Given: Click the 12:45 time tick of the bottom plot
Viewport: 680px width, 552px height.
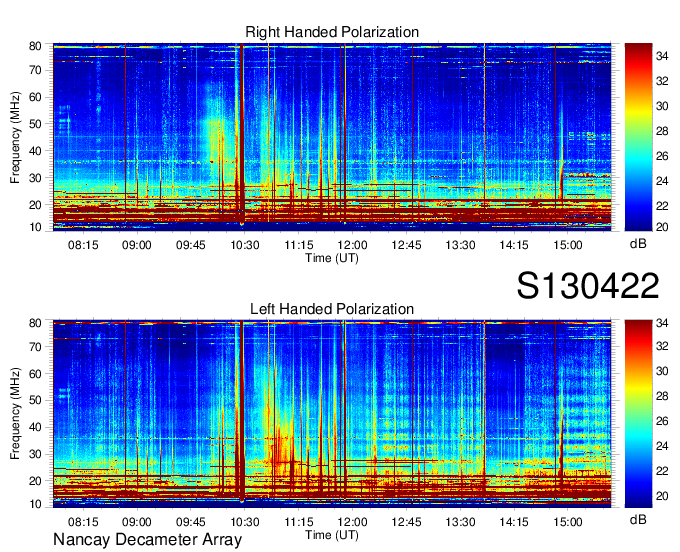Looking at the screenshot, I should click(406, 522).
